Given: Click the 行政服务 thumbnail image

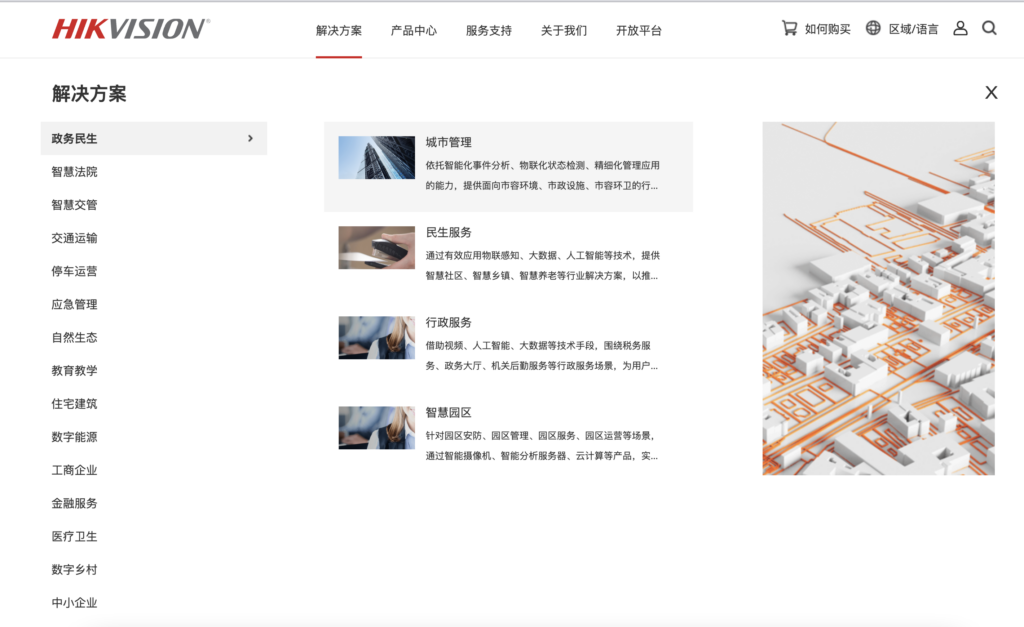Looking at the screenshot, I should click(377, 338).
